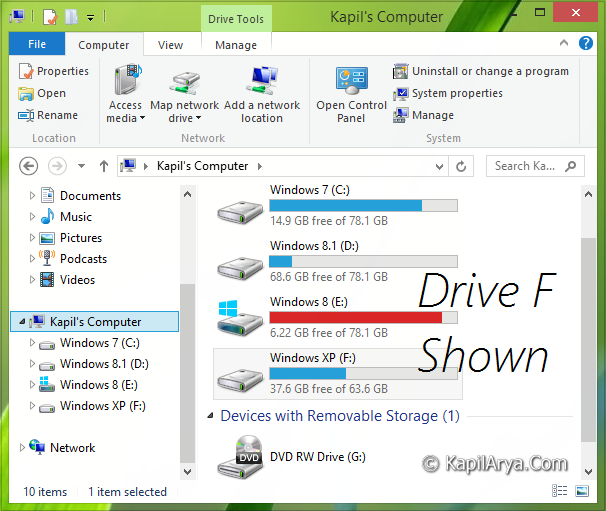Screen dimensions: 606x511
Task: Select DVD RW Drive (G:) icon
Action: pyautogui.click(x=240, y=457)
